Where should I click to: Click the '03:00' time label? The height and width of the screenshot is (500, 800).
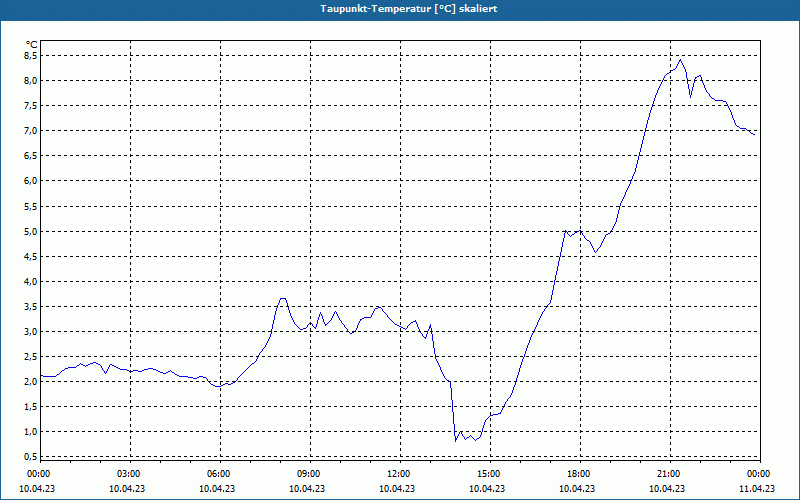tap(131, 474)
